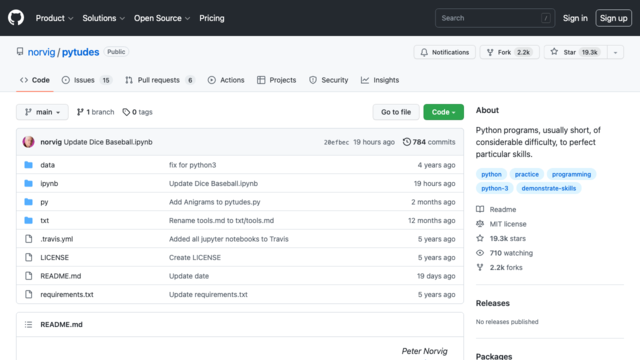Screen dimensions: 640x360
Task: Open the py folder icon
Action: click(29, 202)
